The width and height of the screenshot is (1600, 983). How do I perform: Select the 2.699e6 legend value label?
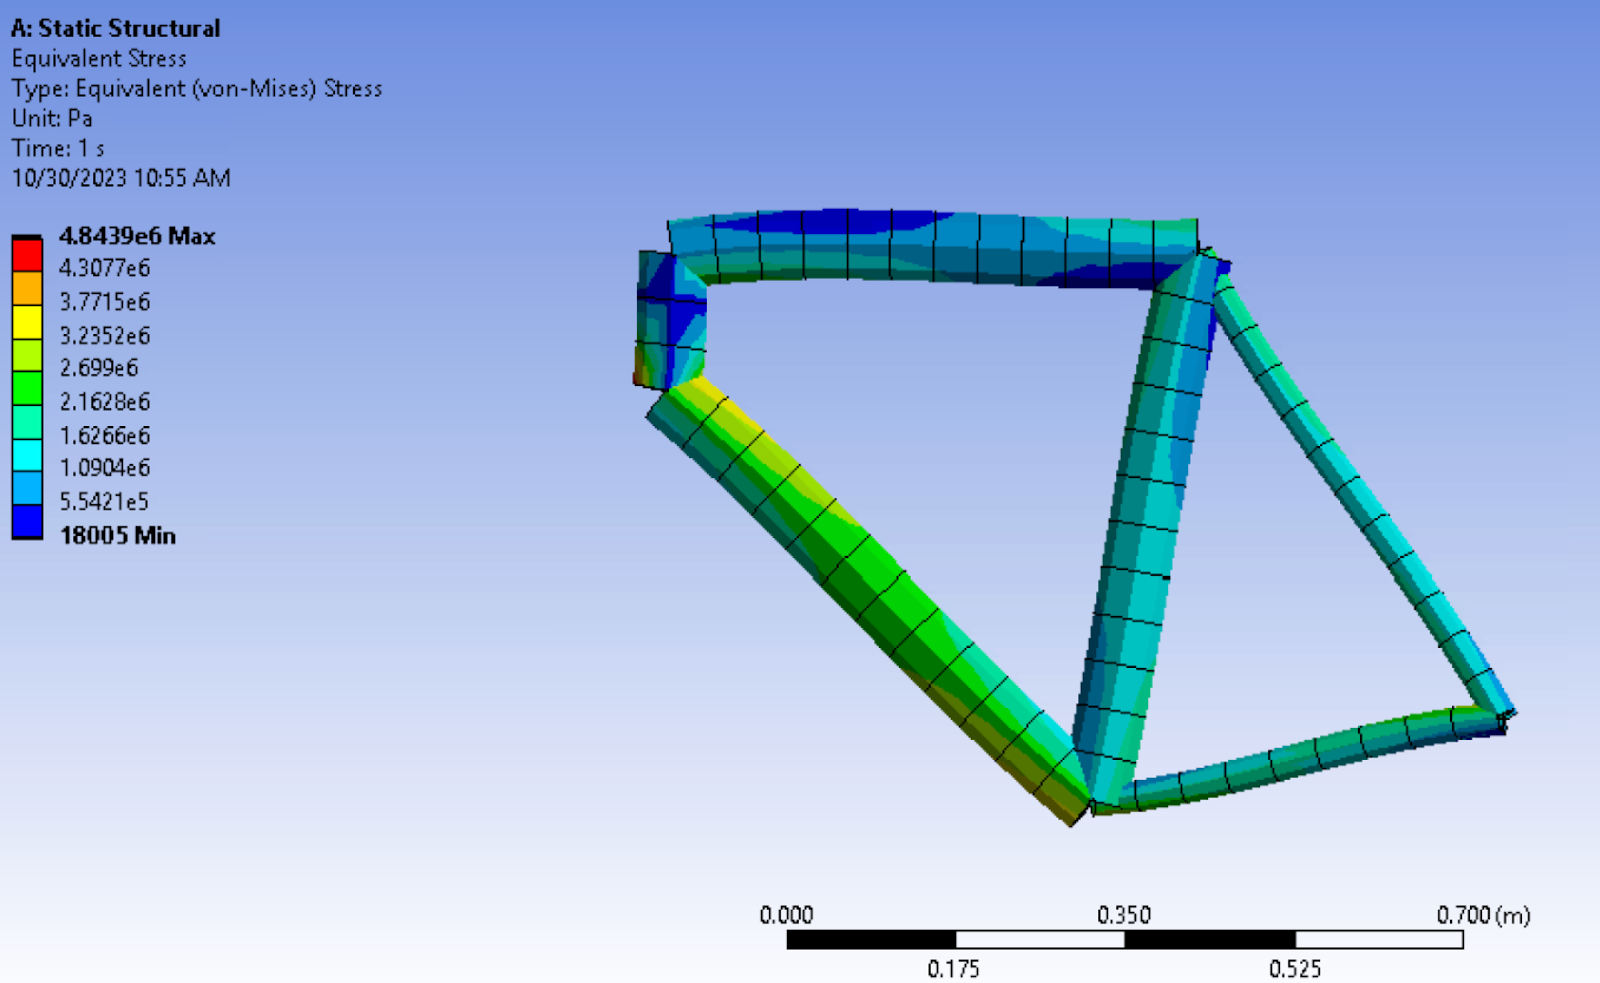point(99,368)
